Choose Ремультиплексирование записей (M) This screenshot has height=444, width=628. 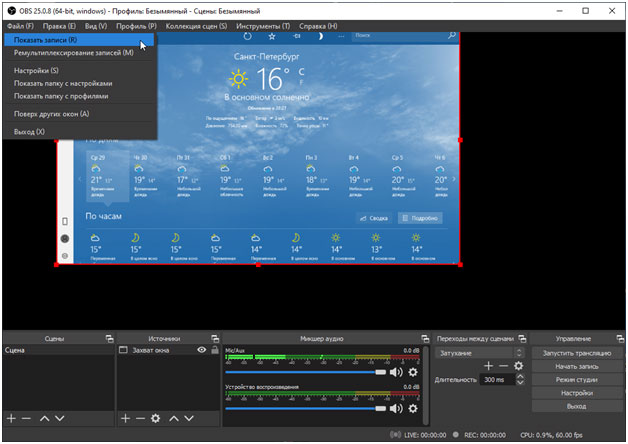[x=79, y=53]
